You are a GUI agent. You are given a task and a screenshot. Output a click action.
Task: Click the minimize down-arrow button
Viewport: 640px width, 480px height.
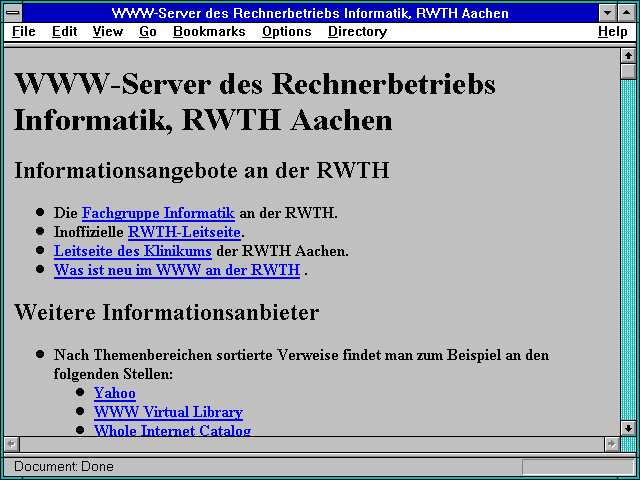click(608, 13)
